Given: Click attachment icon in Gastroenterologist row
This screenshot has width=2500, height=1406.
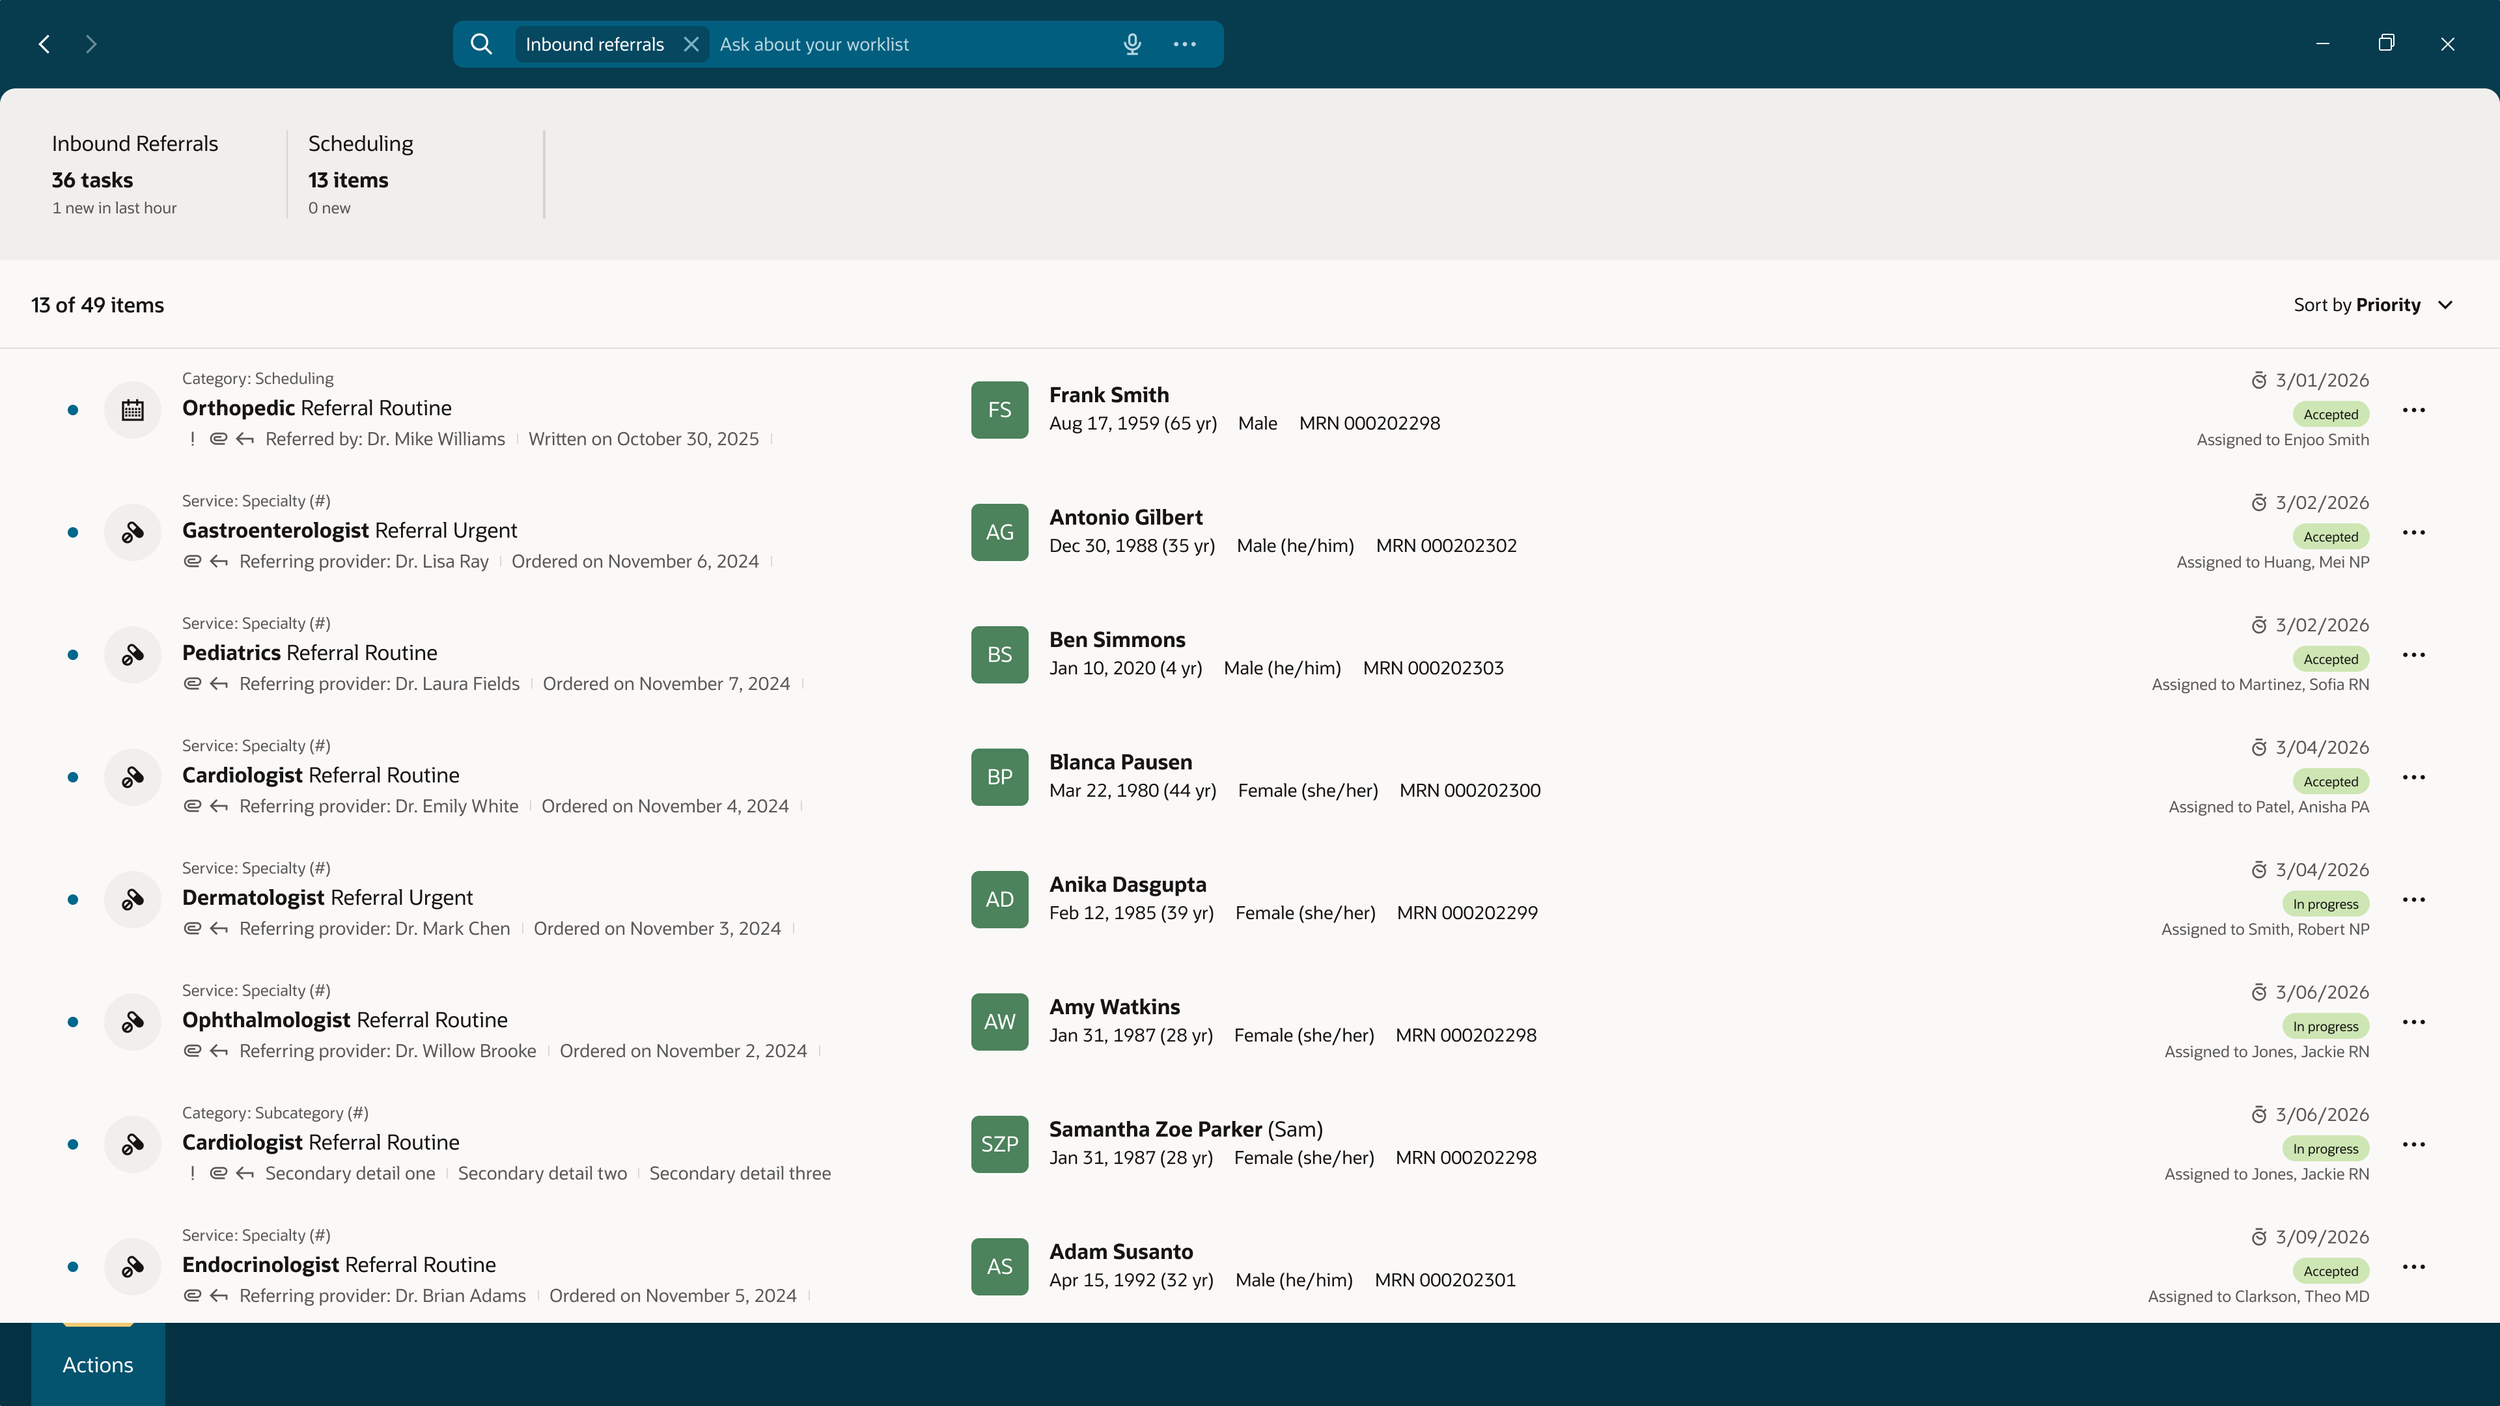Looking at the screenshot, I should pyautogui.click(x=192, y=561).
